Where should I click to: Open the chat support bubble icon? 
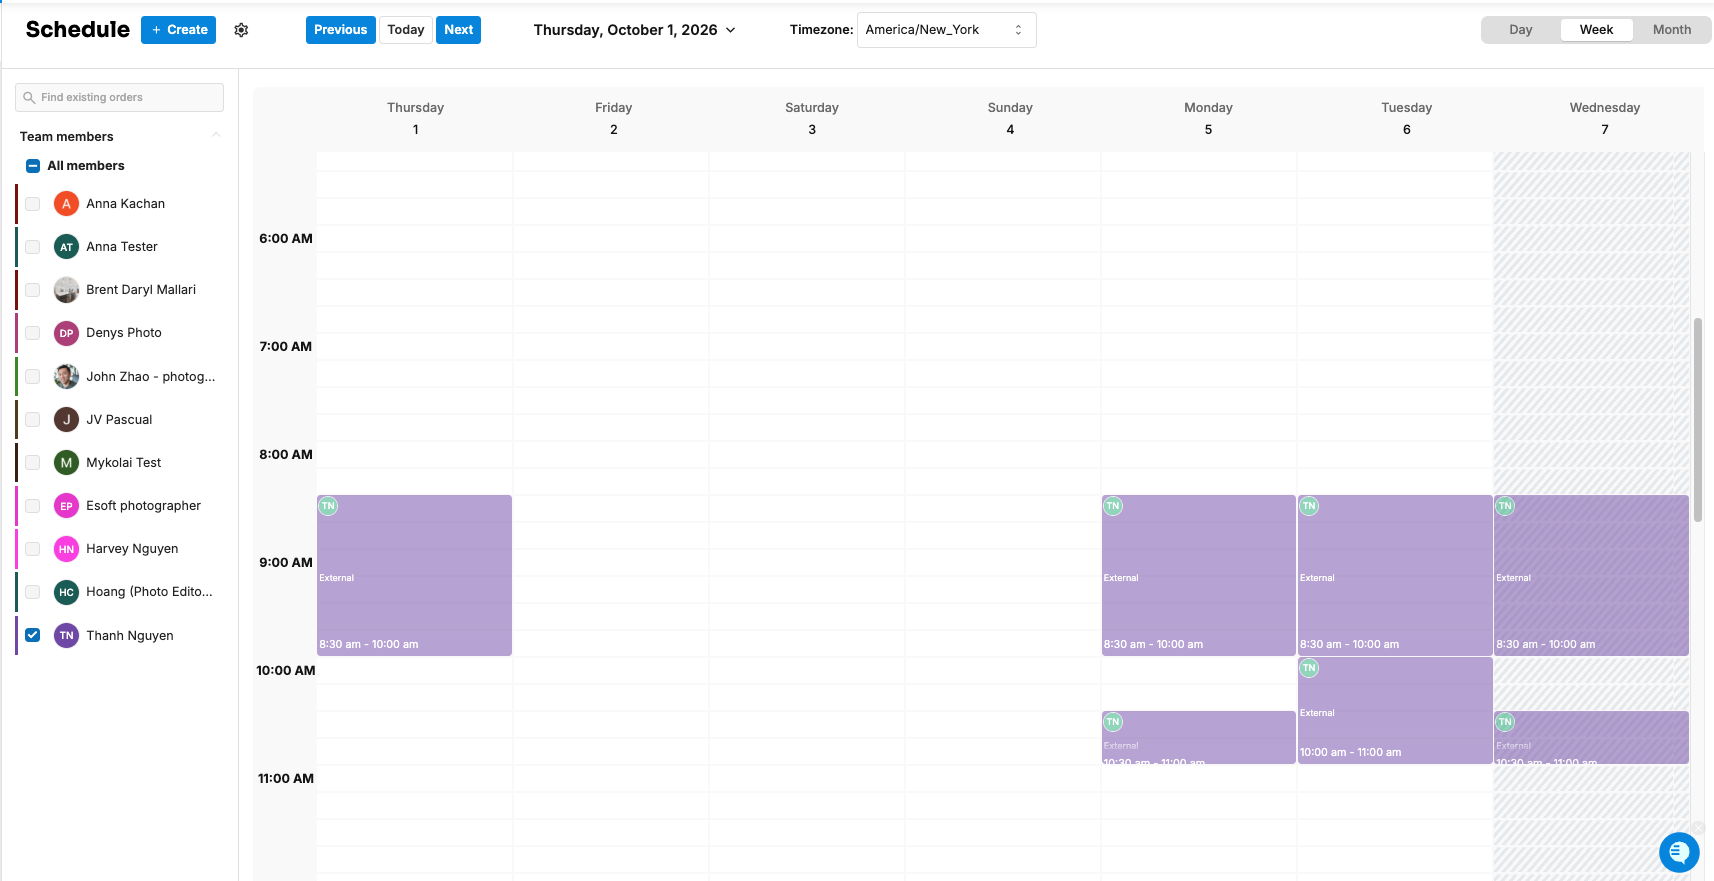(x=1679, y=852)
